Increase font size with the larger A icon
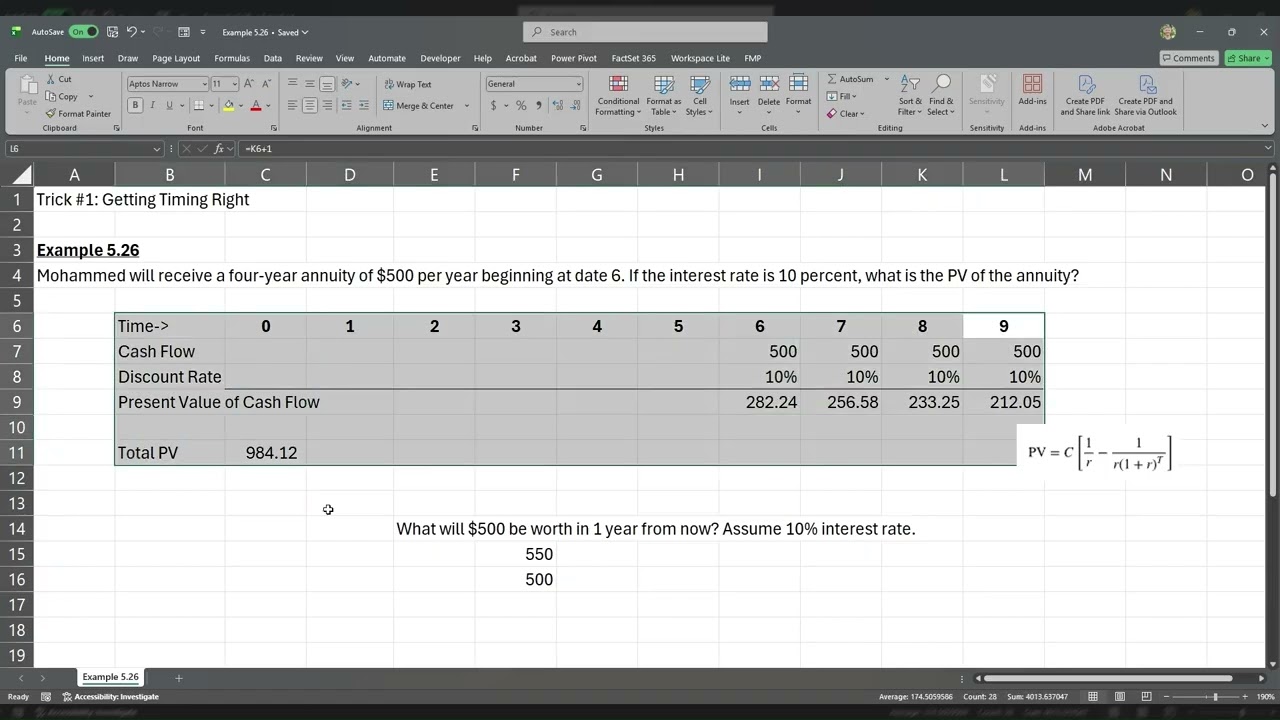 click(249, 84)
